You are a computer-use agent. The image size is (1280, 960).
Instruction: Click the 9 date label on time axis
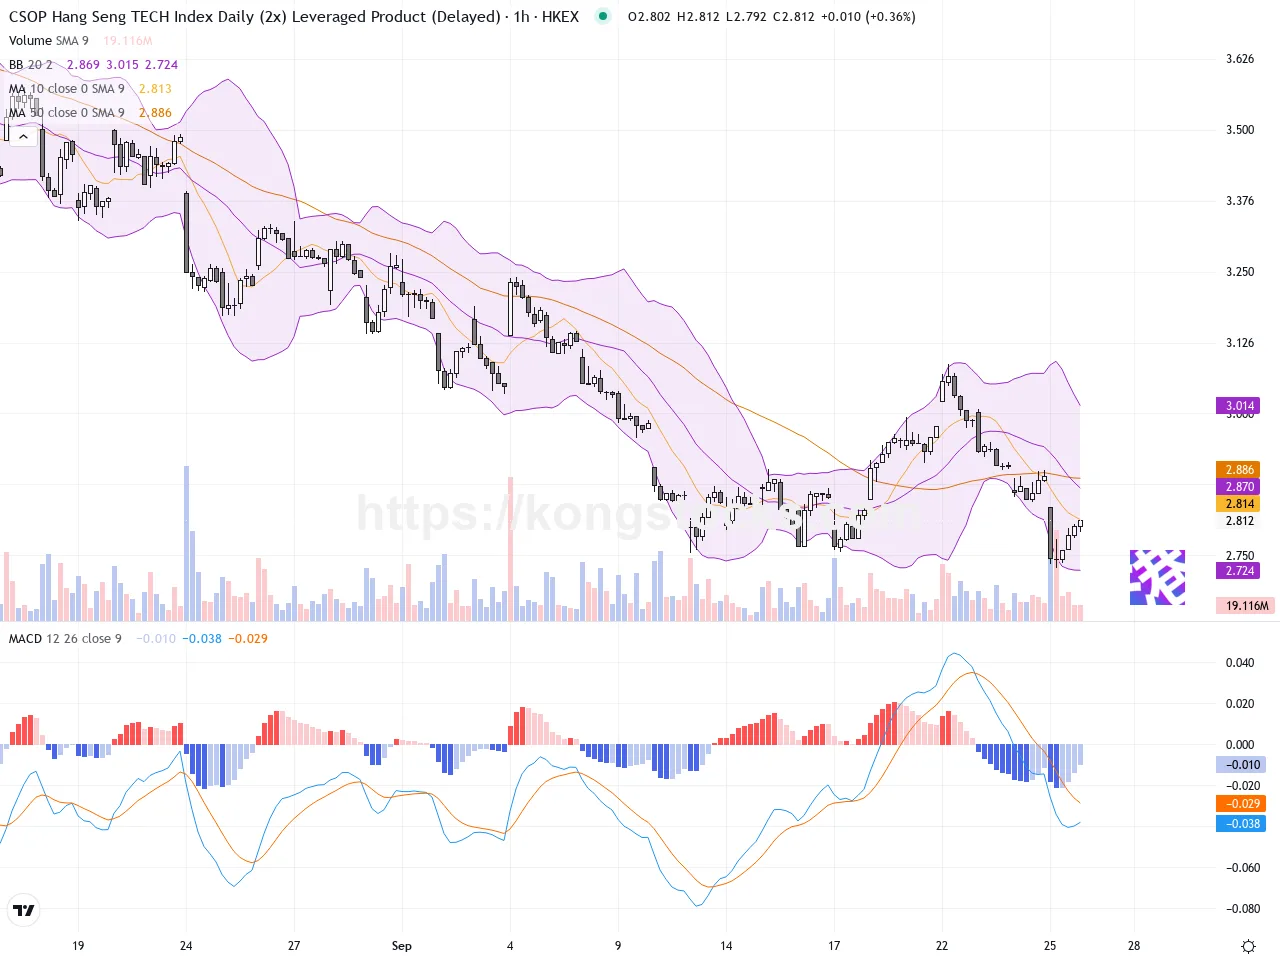(x=618, y=946)
